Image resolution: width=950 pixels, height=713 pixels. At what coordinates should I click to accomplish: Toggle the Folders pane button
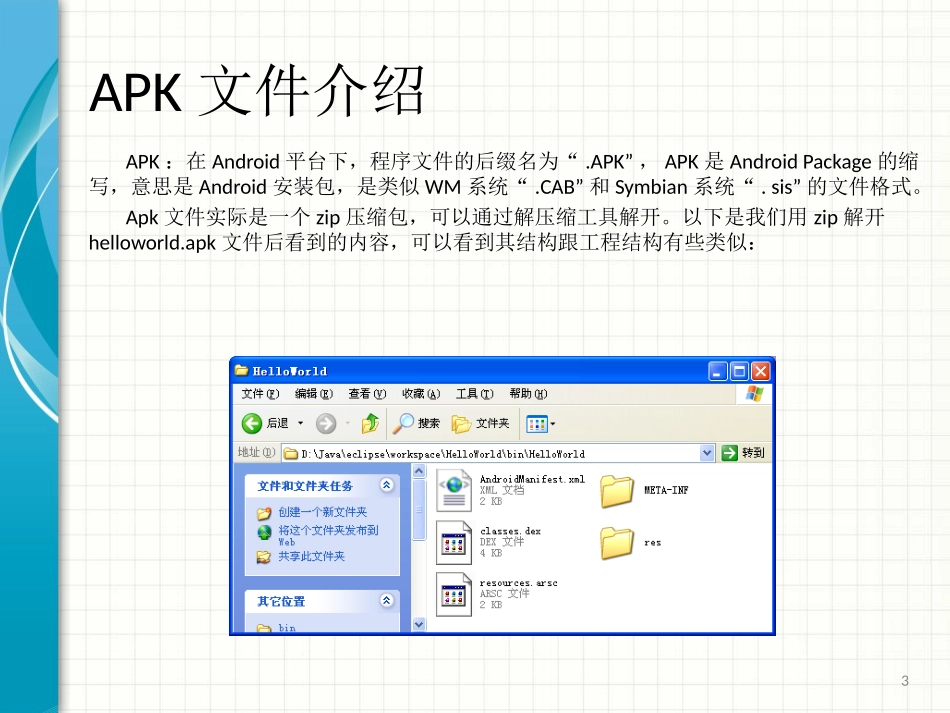point(480,423)
